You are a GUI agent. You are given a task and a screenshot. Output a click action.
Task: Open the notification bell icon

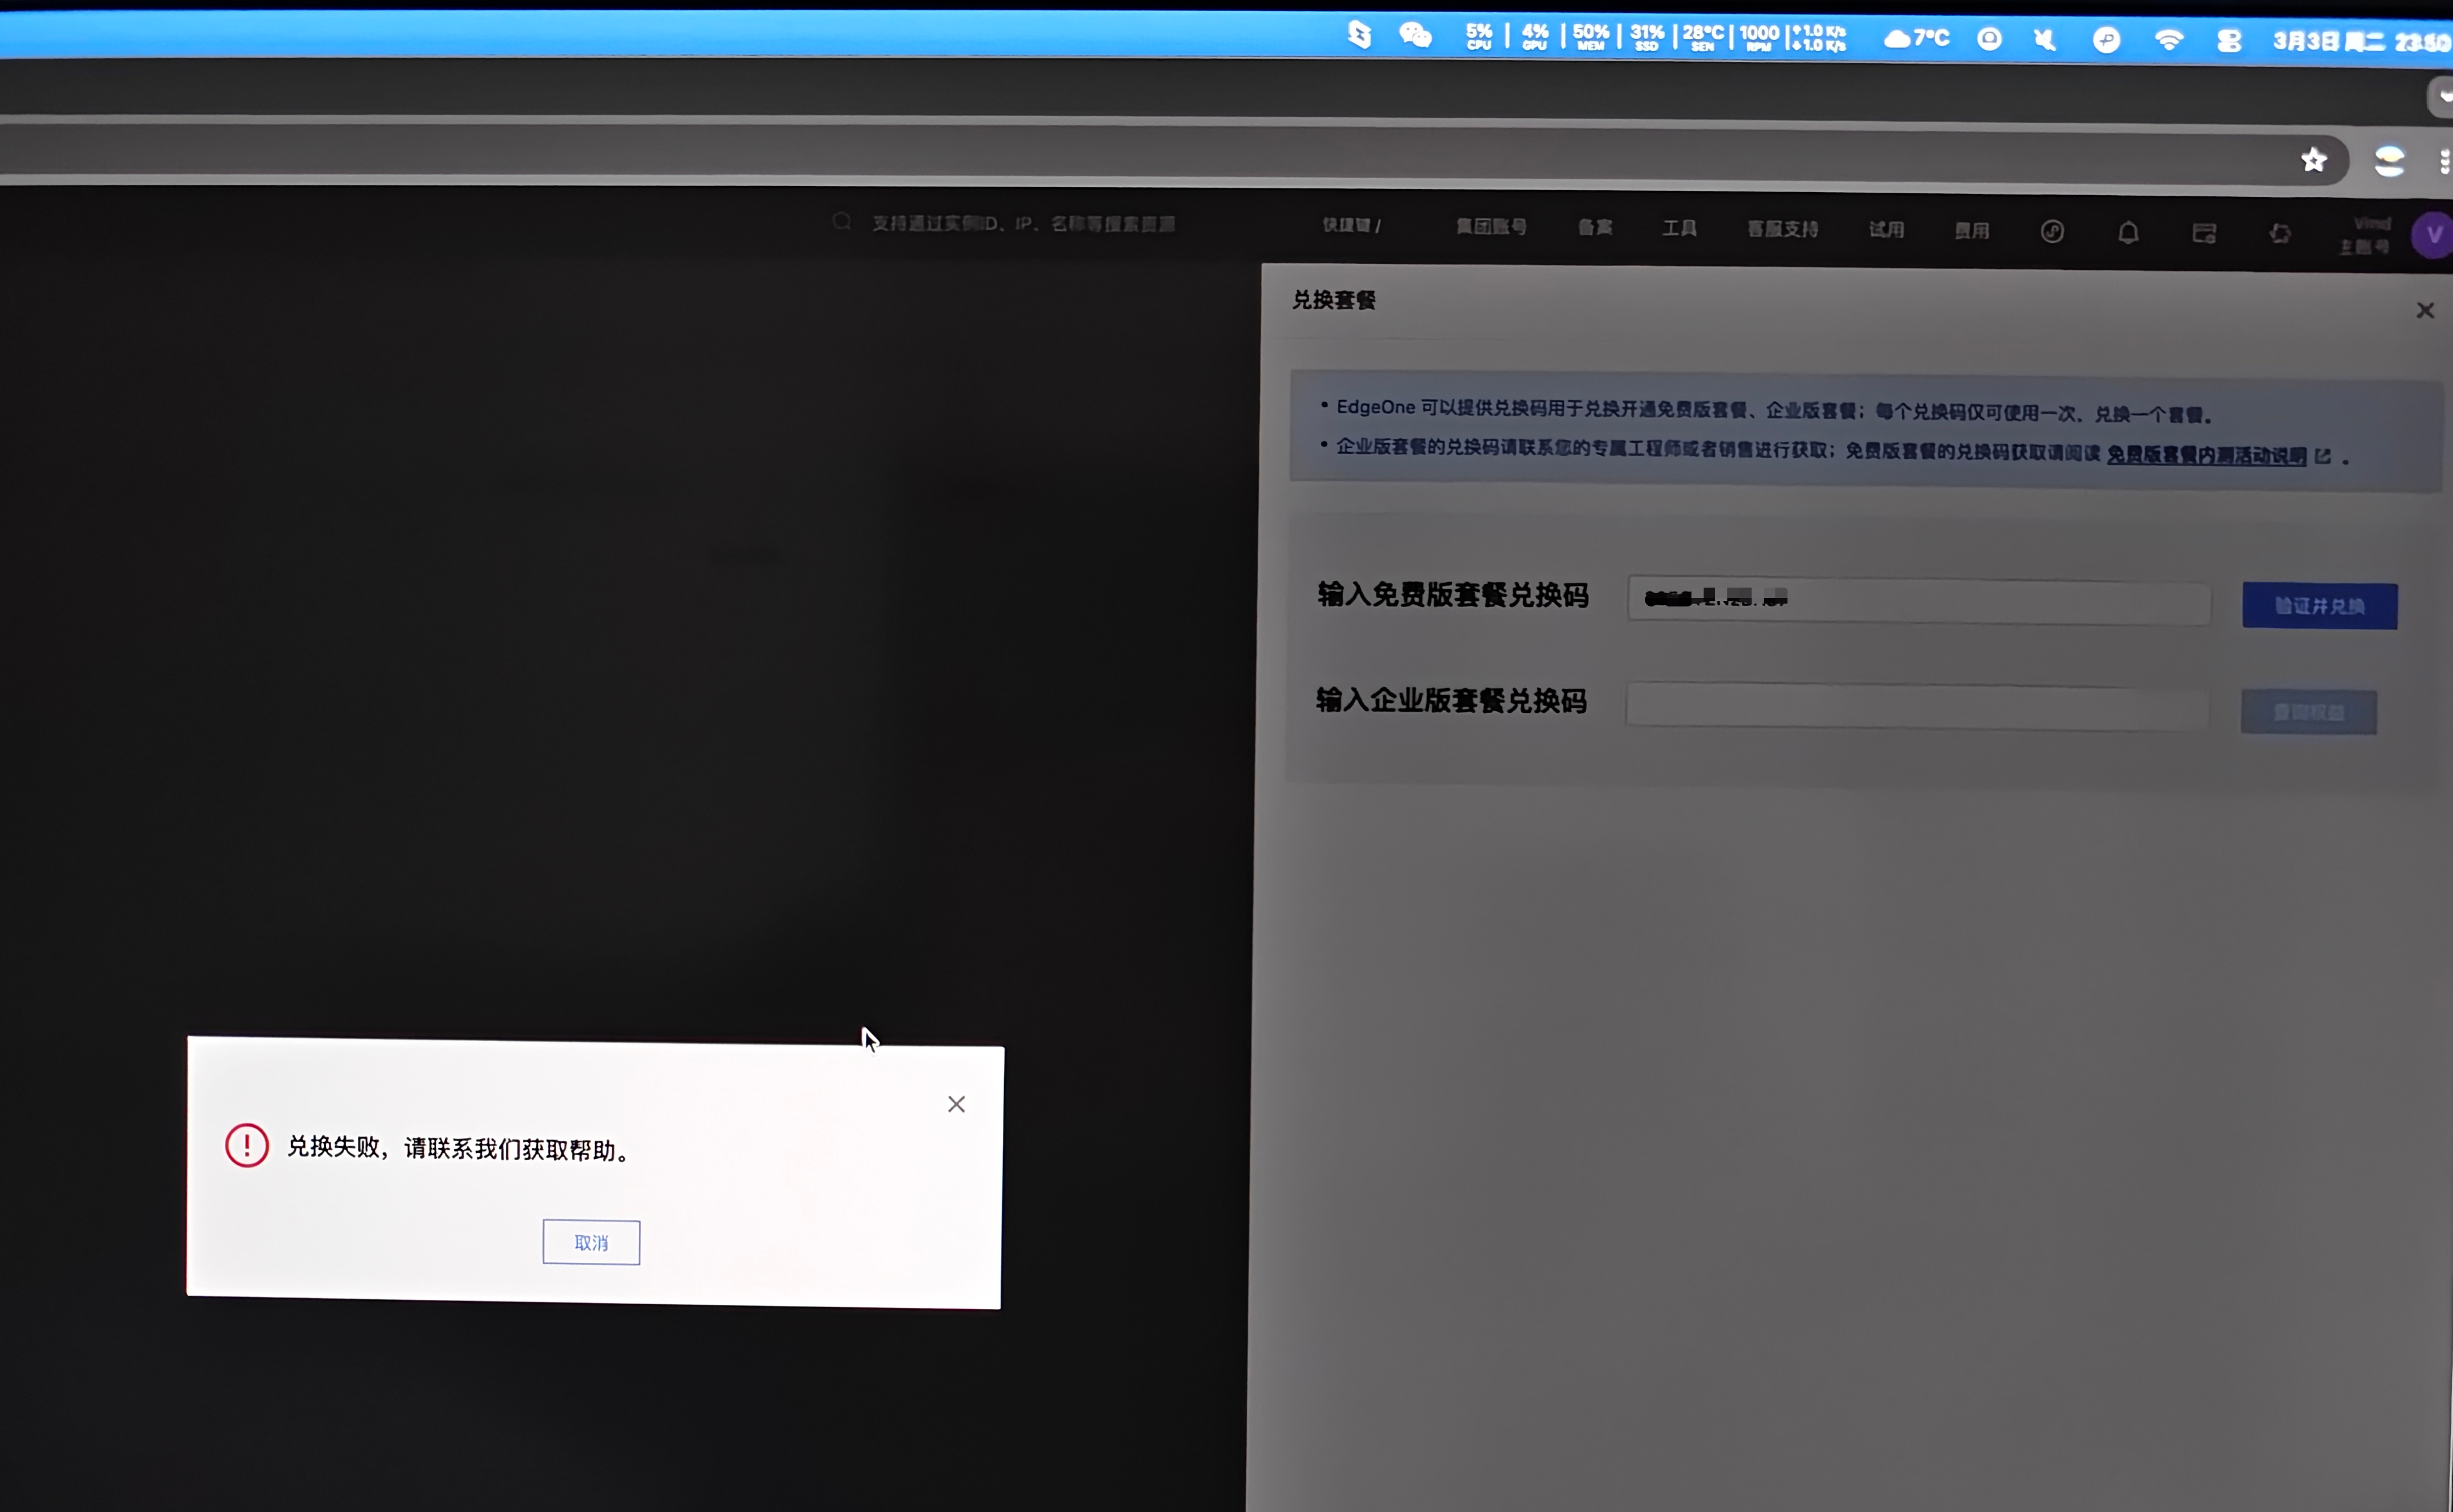[x=2128, y=233]
